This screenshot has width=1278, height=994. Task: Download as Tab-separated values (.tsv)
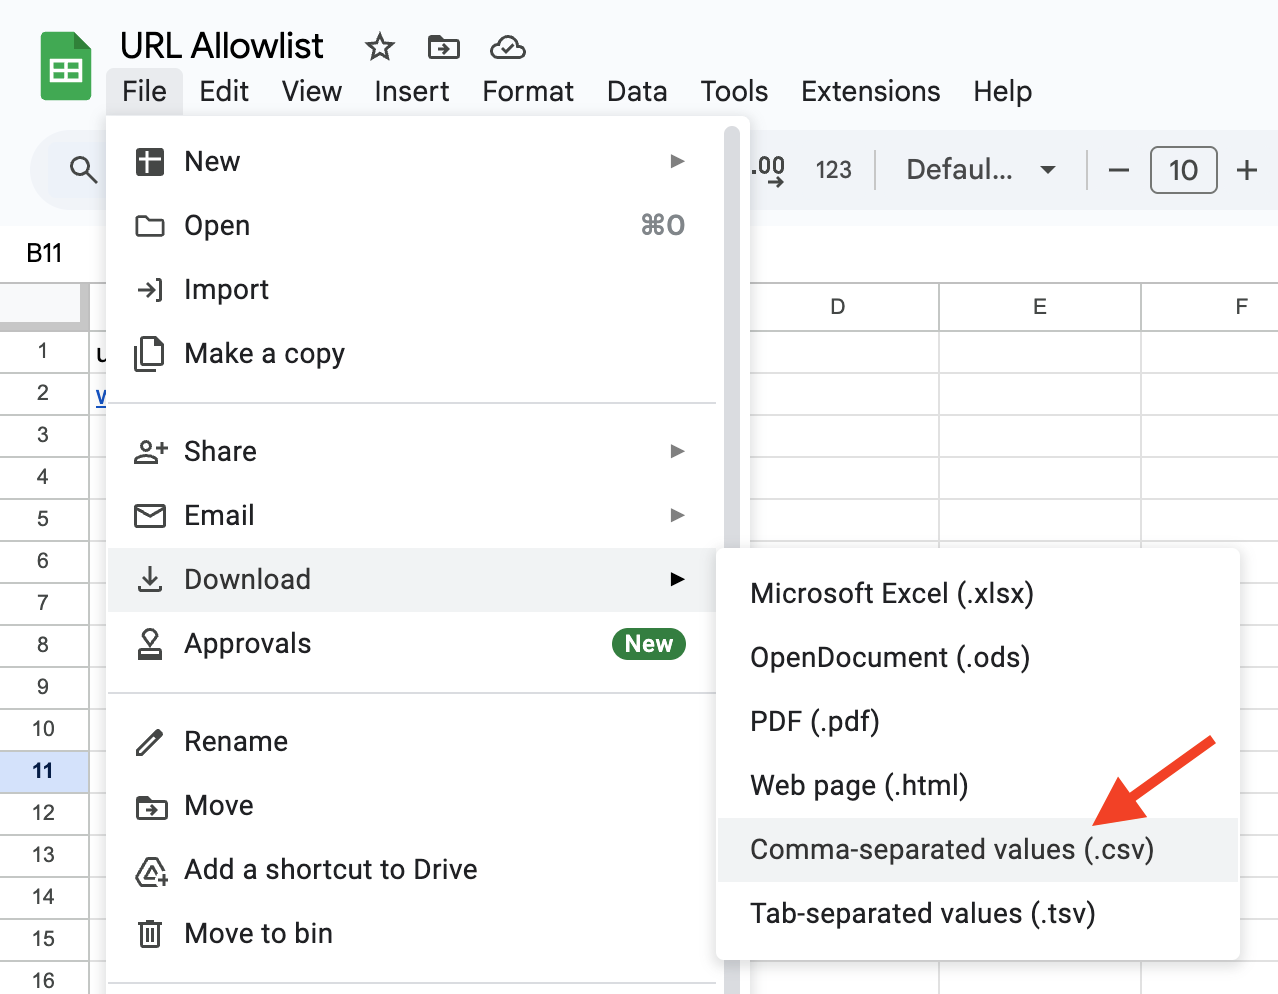(x=978, y=913)
